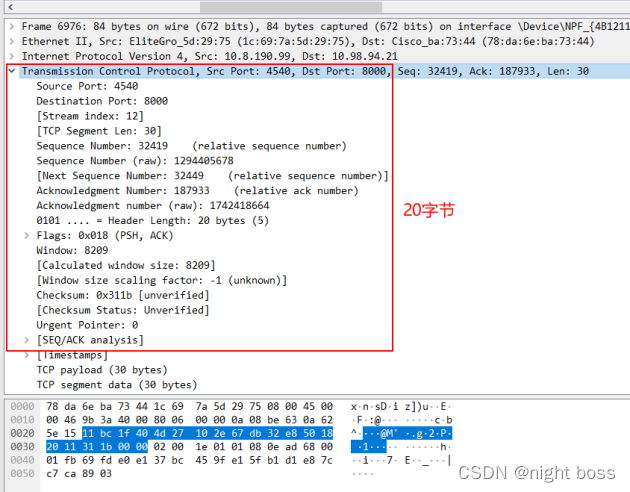The height and width of the screenshot is (492, 630).
Task: Collapse the Transmission Control Protocol section
Action: pos(12,71)
